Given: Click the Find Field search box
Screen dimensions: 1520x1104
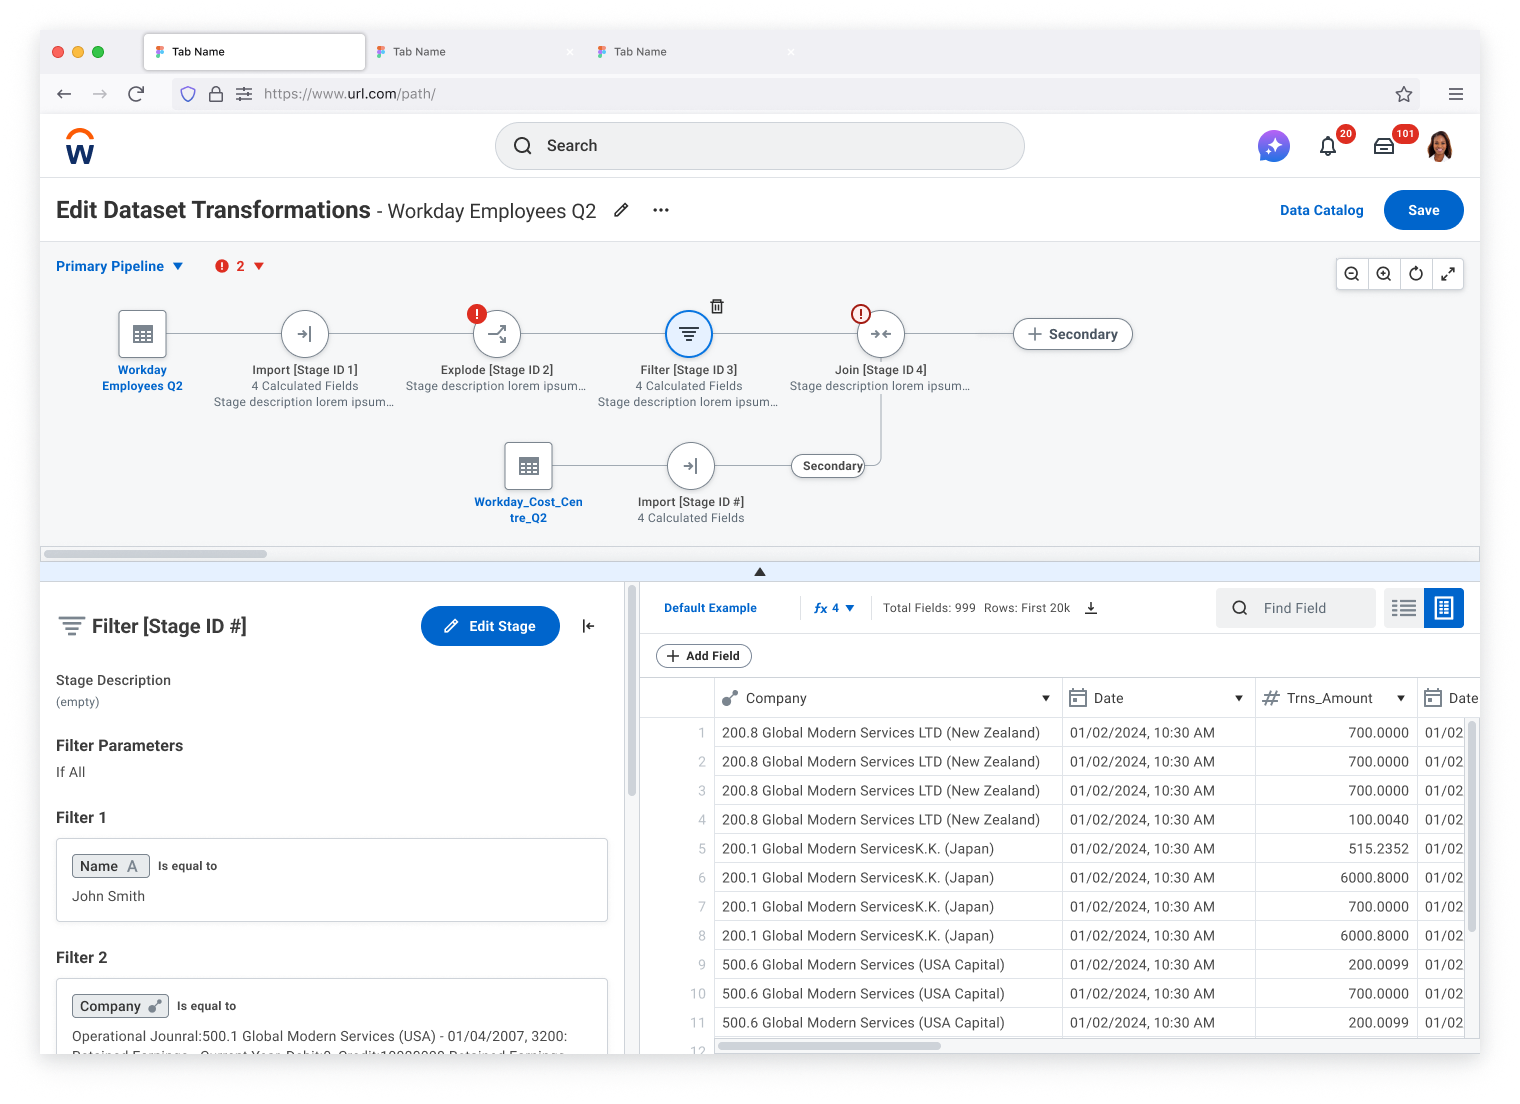Looking at the screenshot, I should [1296, 608].
